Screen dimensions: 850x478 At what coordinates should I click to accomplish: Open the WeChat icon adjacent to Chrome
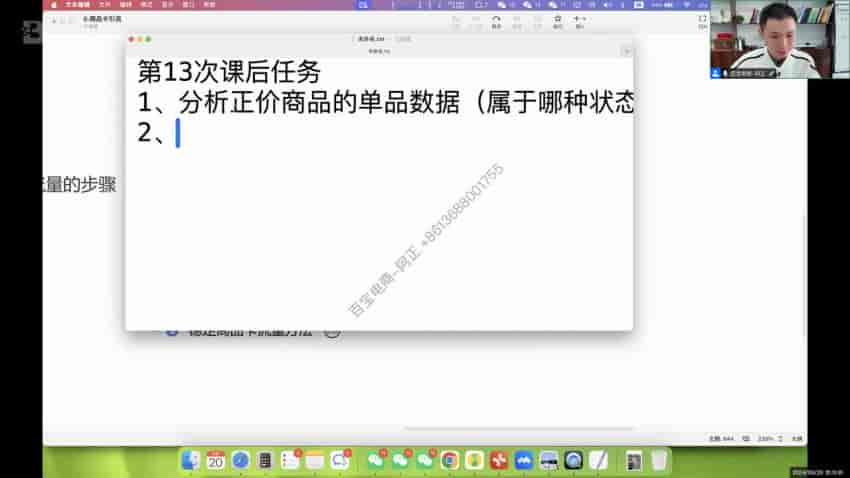(425, 460)
